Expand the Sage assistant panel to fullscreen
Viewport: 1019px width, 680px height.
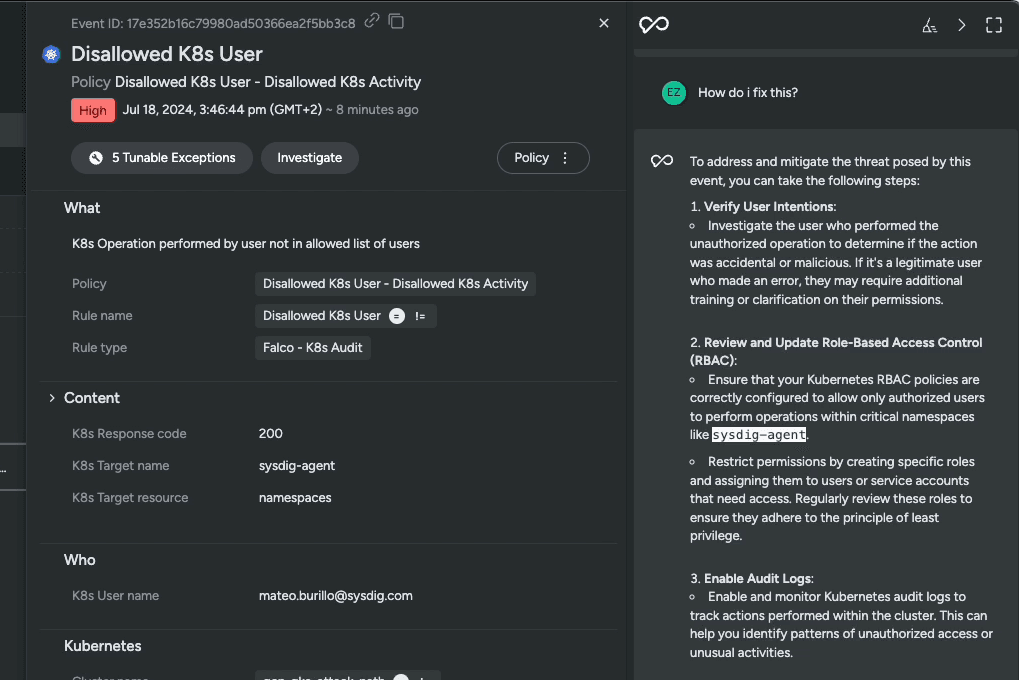[994, 25]
